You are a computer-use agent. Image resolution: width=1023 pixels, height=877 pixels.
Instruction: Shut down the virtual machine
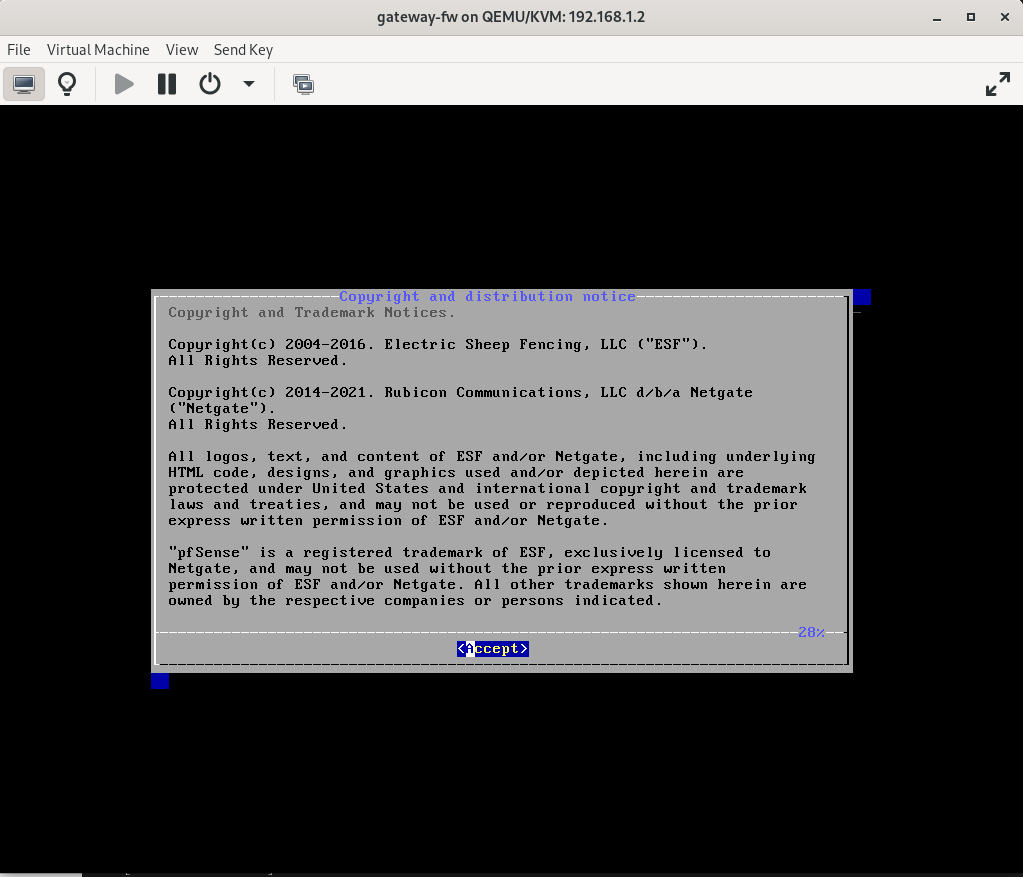pos(210,84)
